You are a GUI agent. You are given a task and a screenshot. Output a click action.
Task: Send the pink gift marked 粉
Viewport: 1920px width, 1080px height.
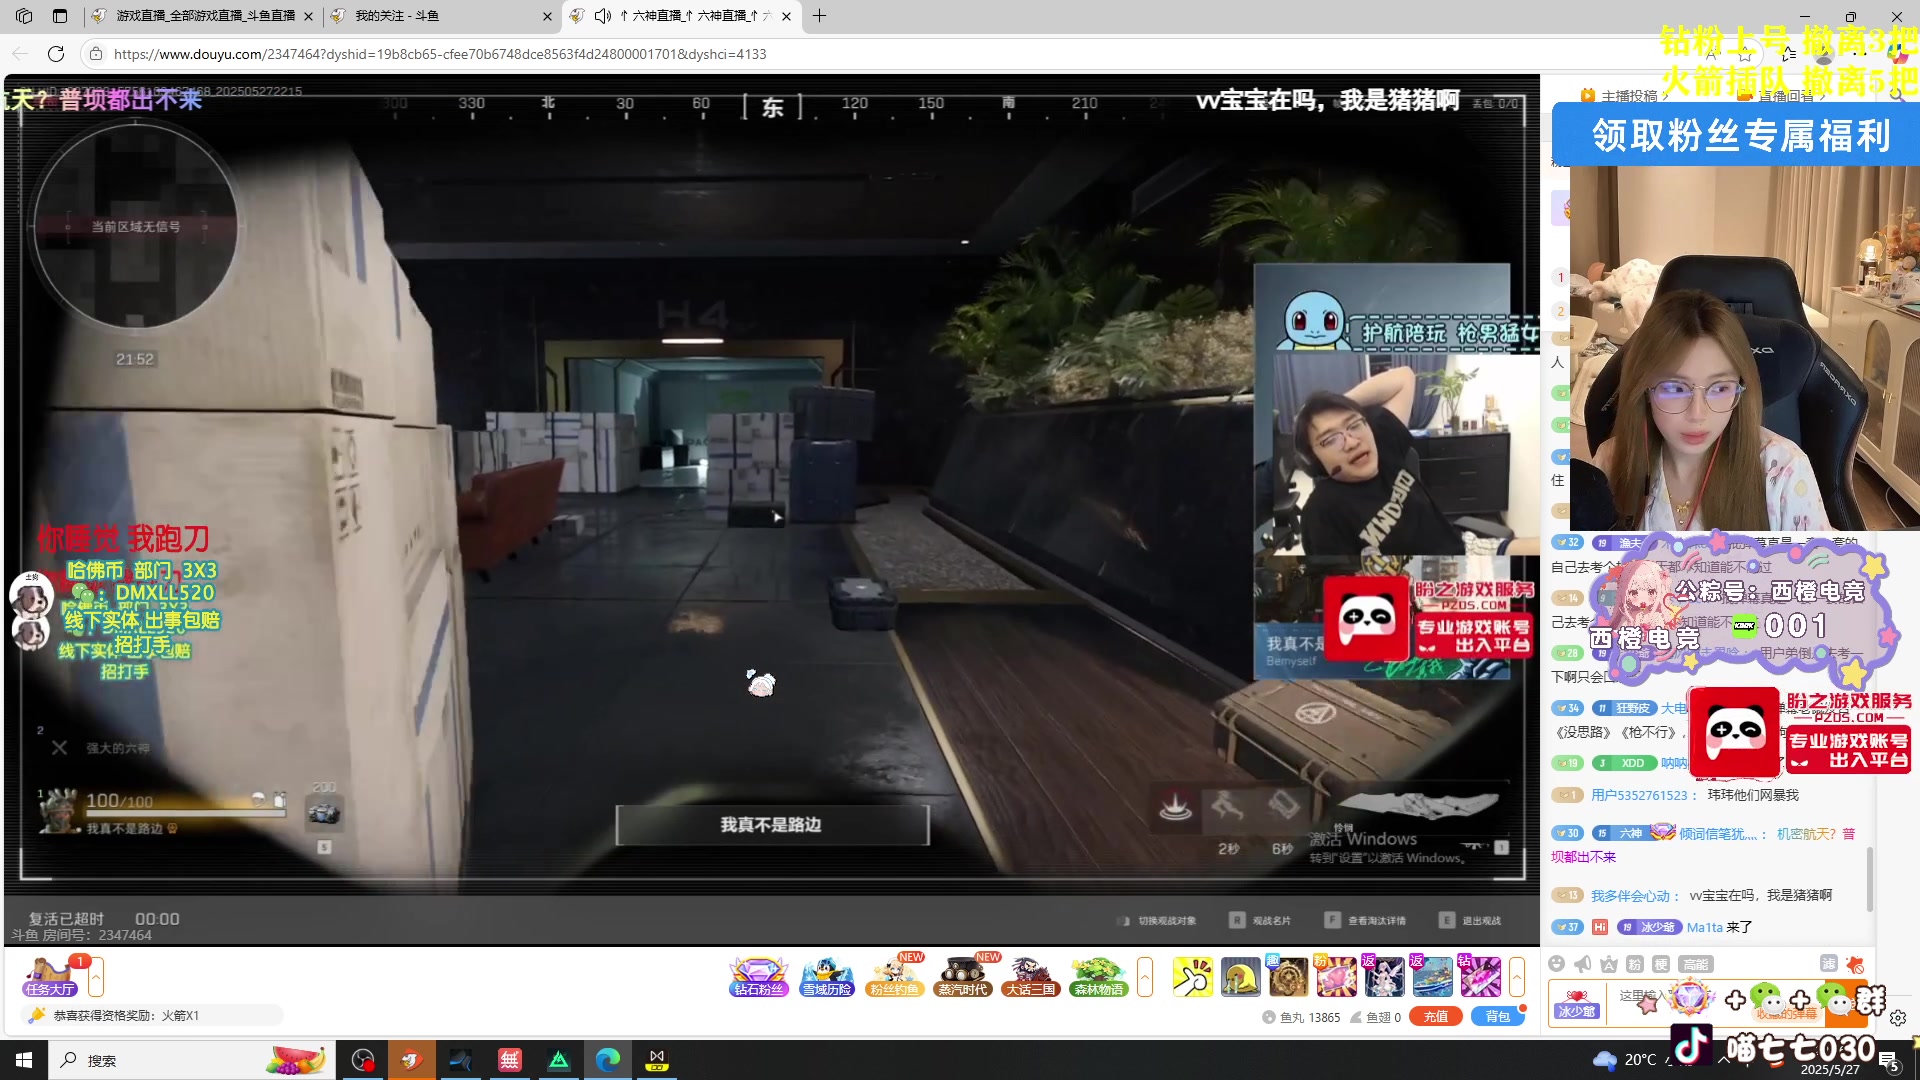click(x=1336, y=976)
